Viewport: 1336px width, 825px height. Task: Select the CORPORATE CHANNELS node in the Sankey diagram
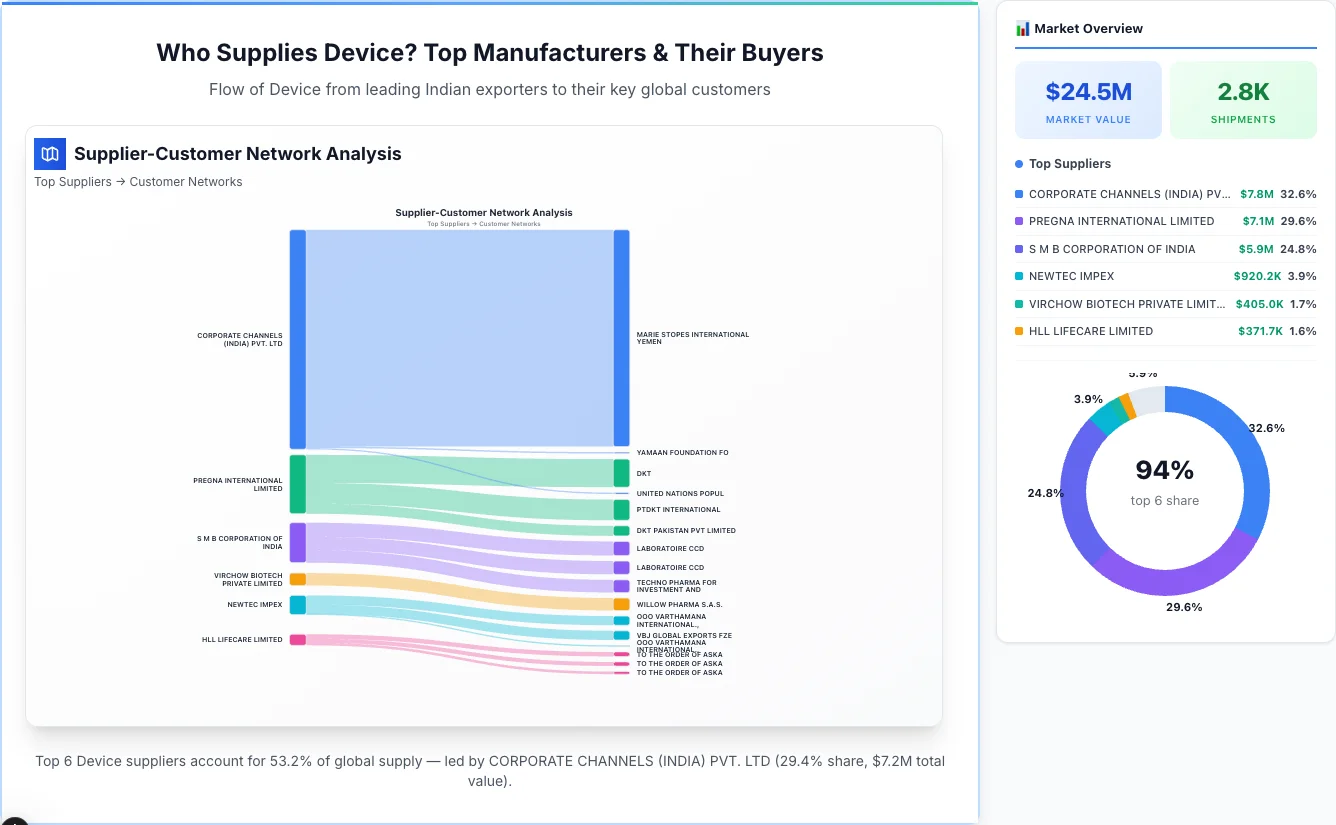296,335
